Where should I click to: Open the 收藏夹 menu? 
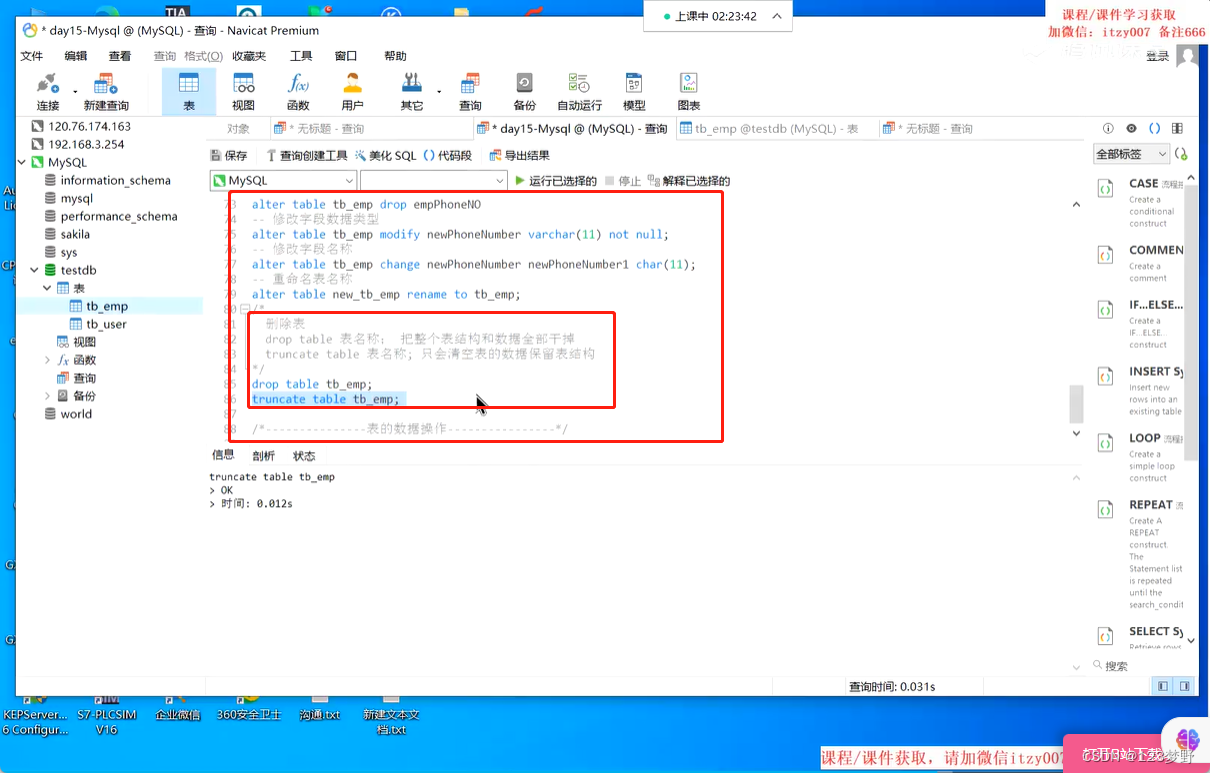click(249, 56)
